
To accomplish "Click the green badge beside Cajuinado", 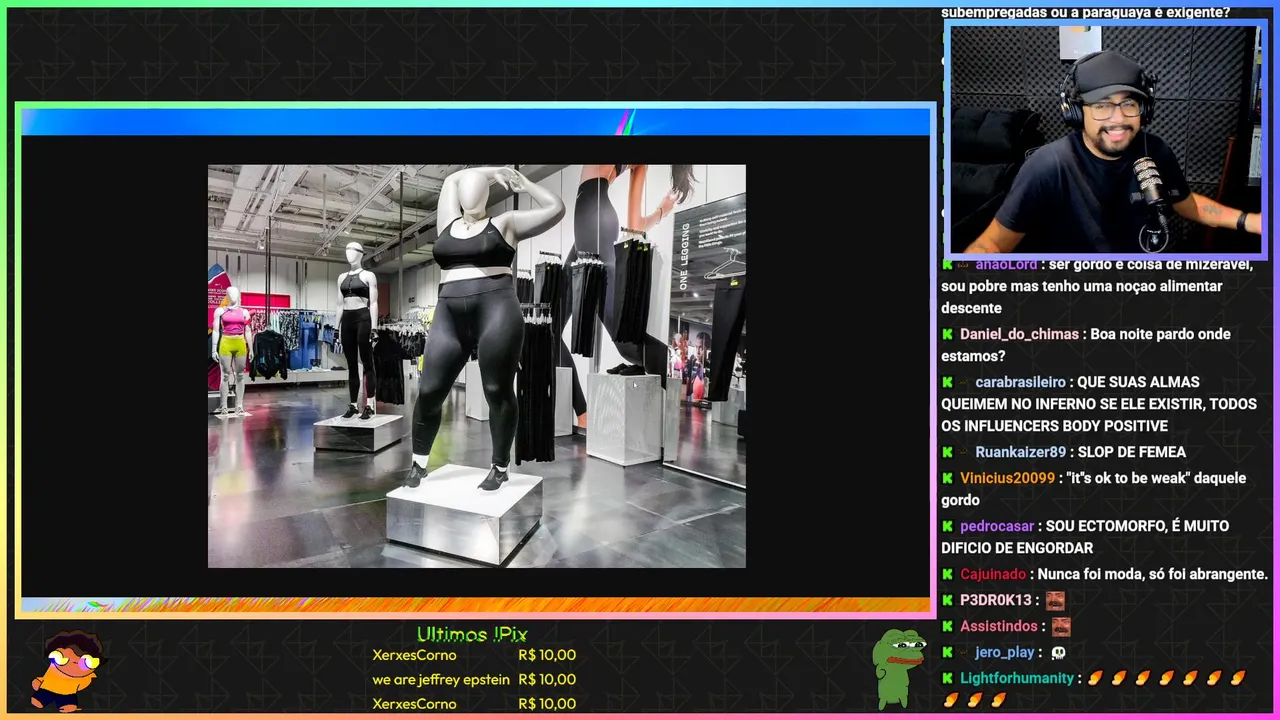I will click(947, 574).
